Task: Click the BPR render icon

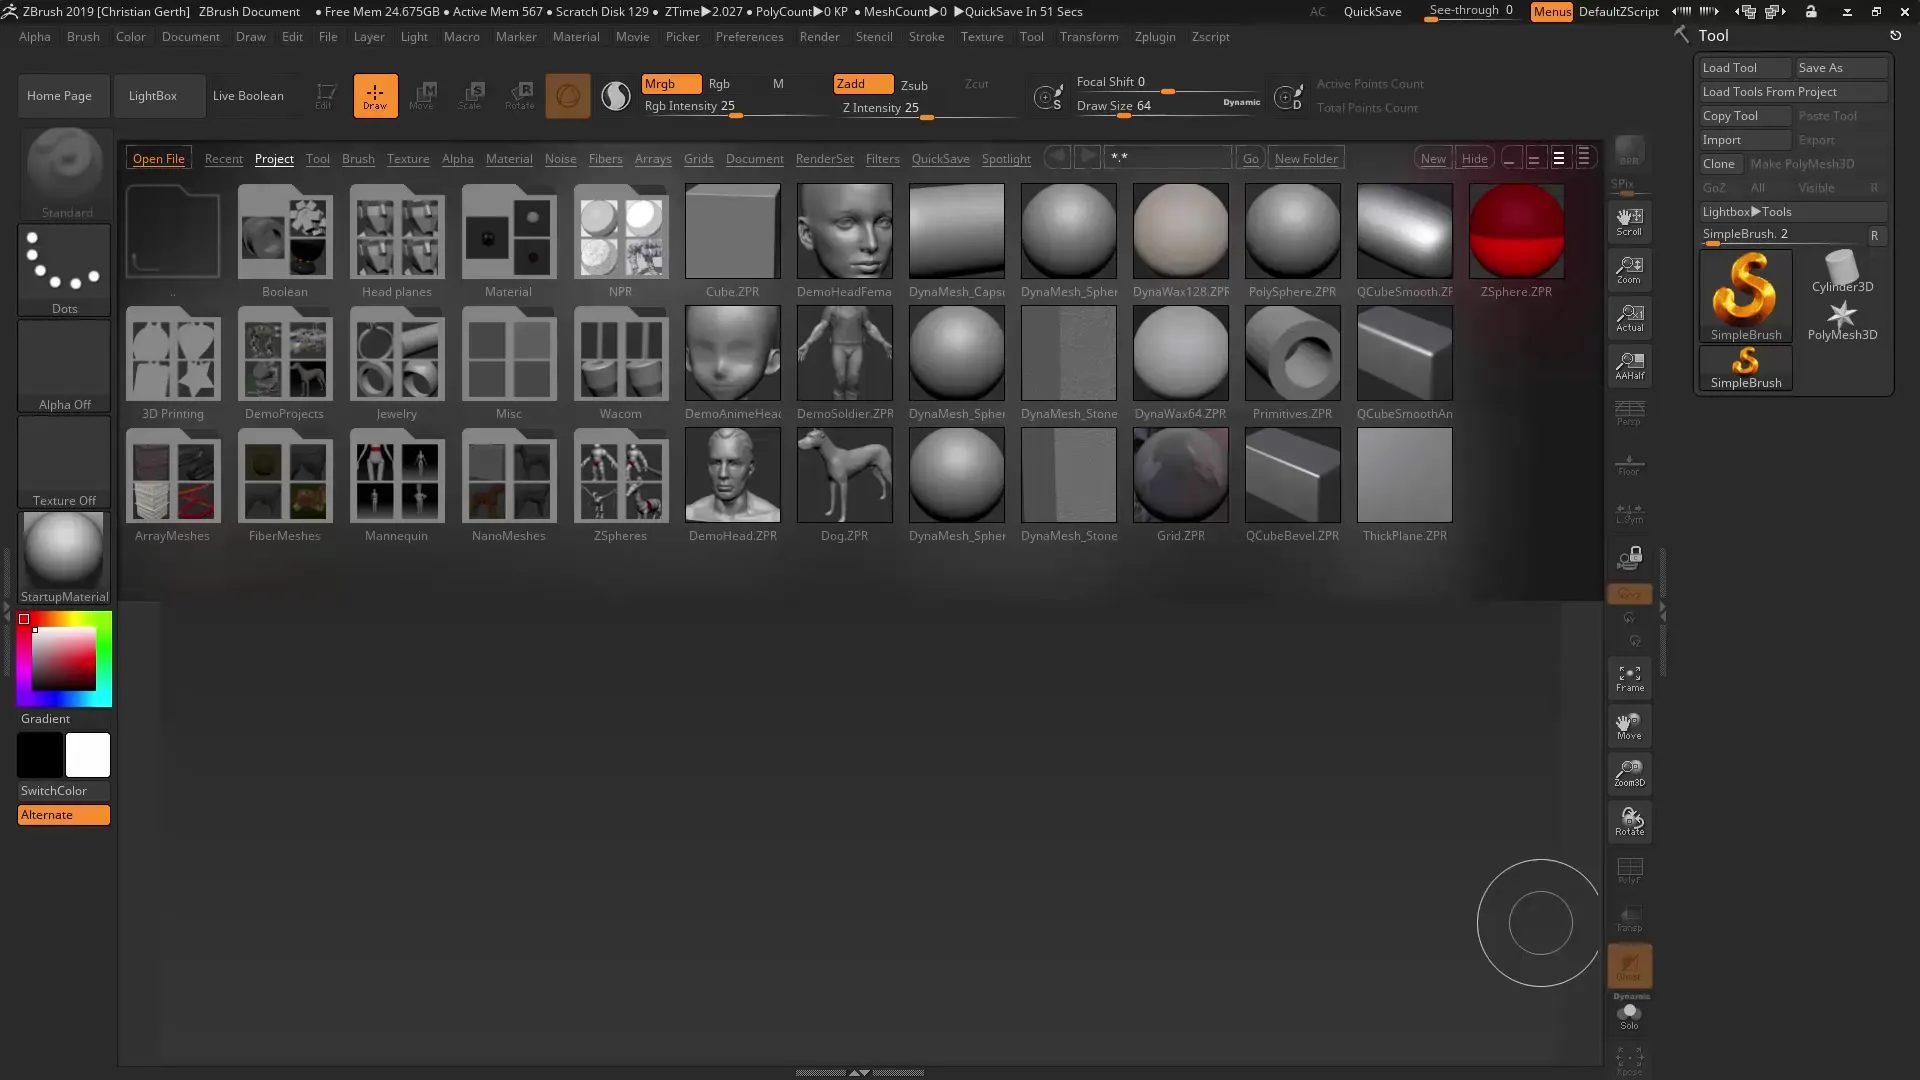Action: coord(1629,152)
